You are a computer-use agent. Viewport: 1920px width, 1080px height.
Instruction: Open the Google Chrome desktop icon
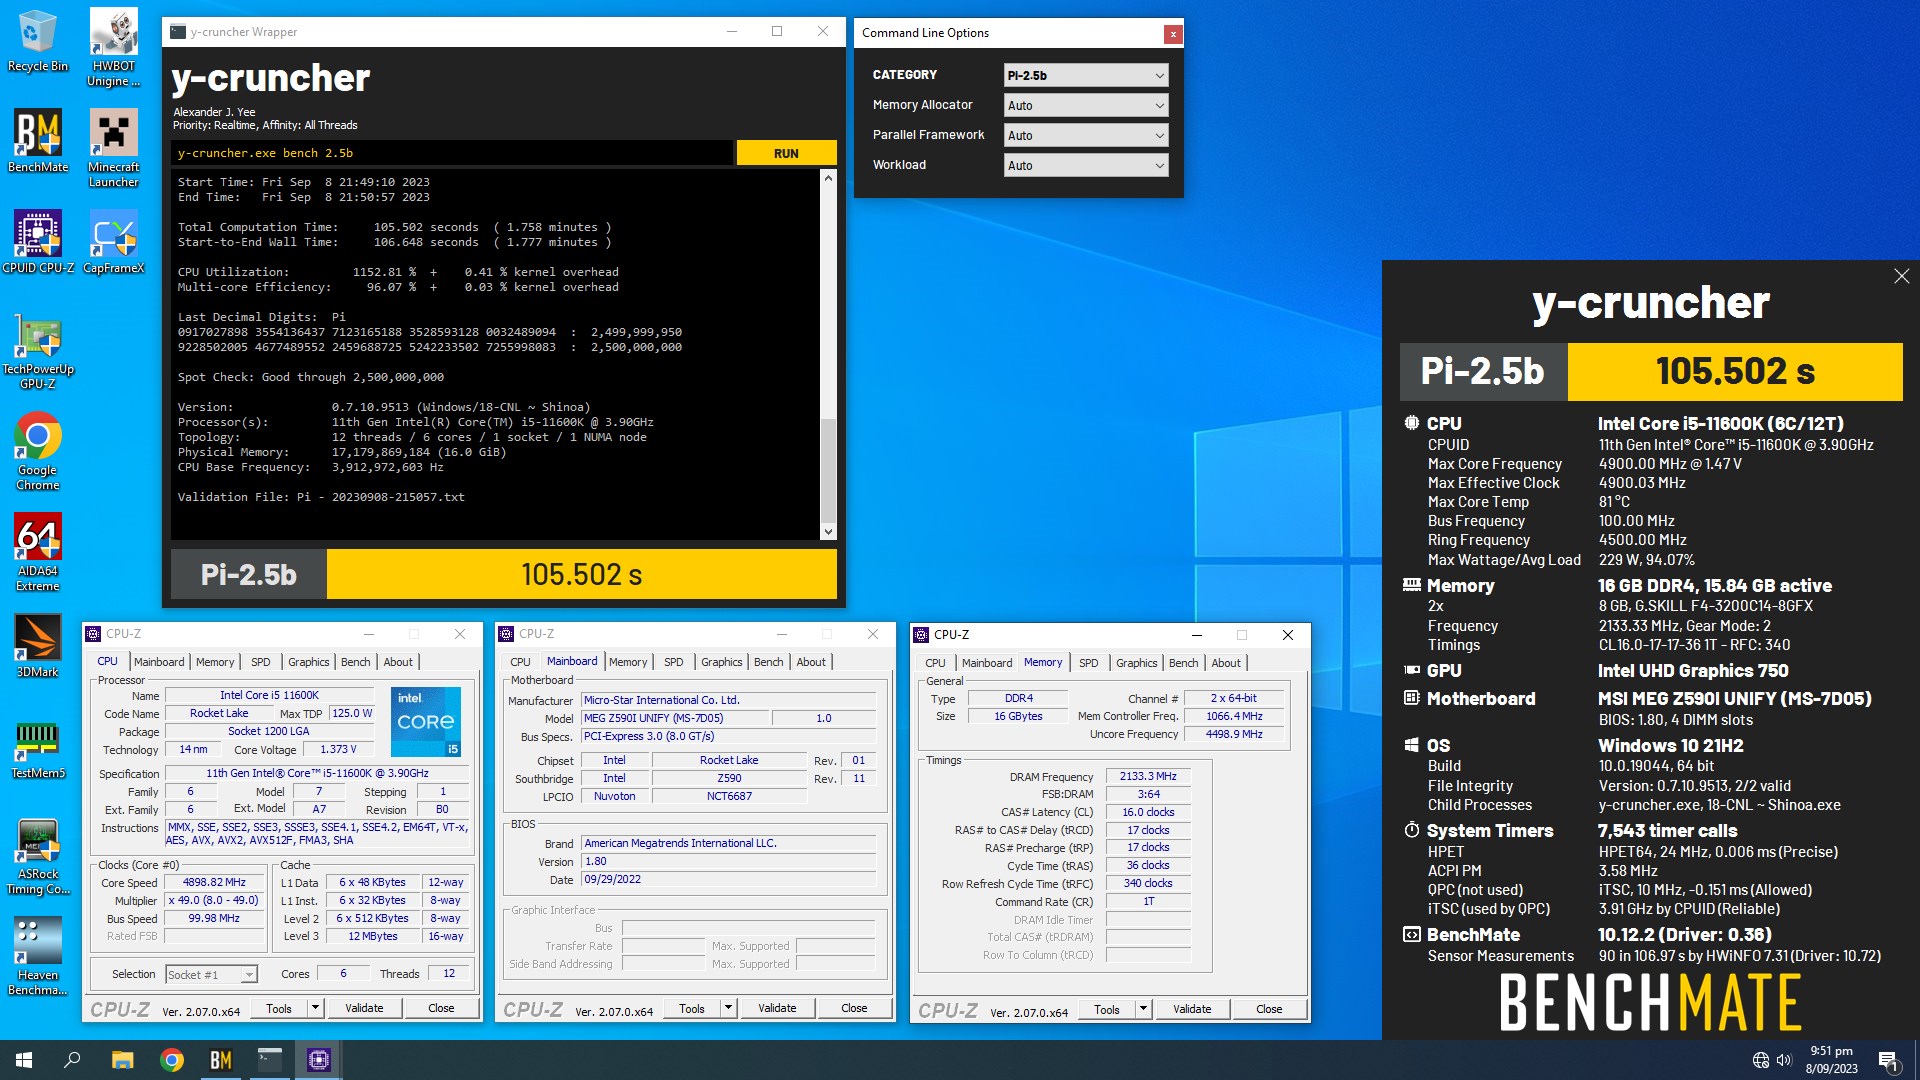pyautogui.click(x=37, y=451)
